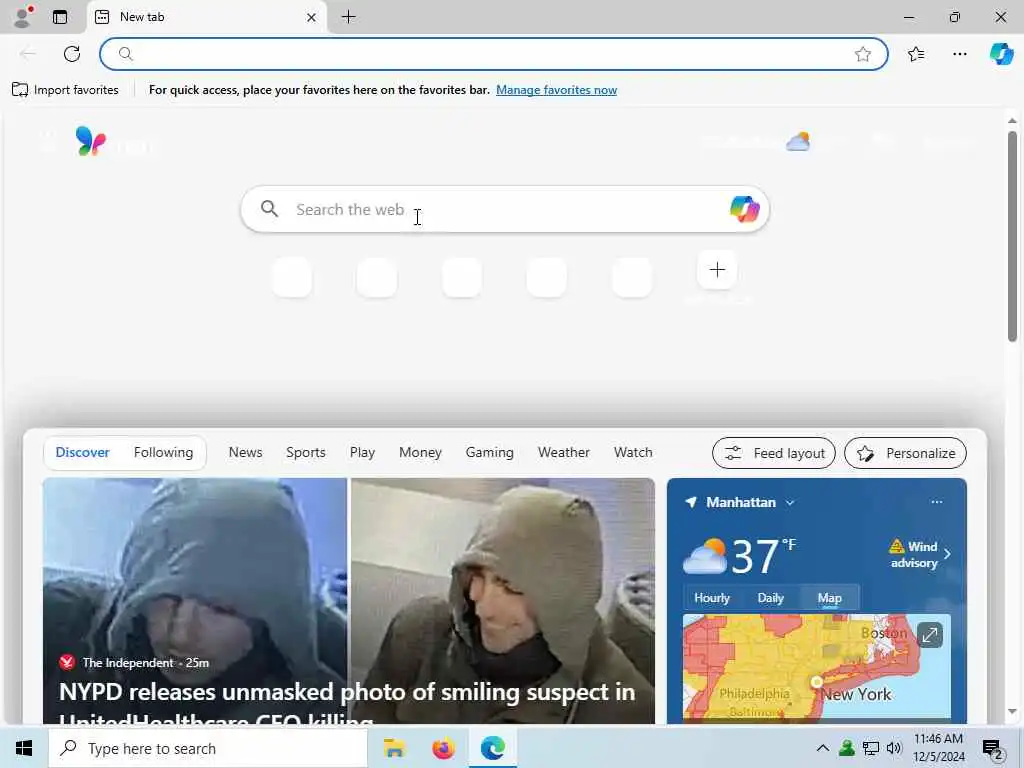Click the Edge taskbar icon
The image size is (1024, 768).
[493, 748]
